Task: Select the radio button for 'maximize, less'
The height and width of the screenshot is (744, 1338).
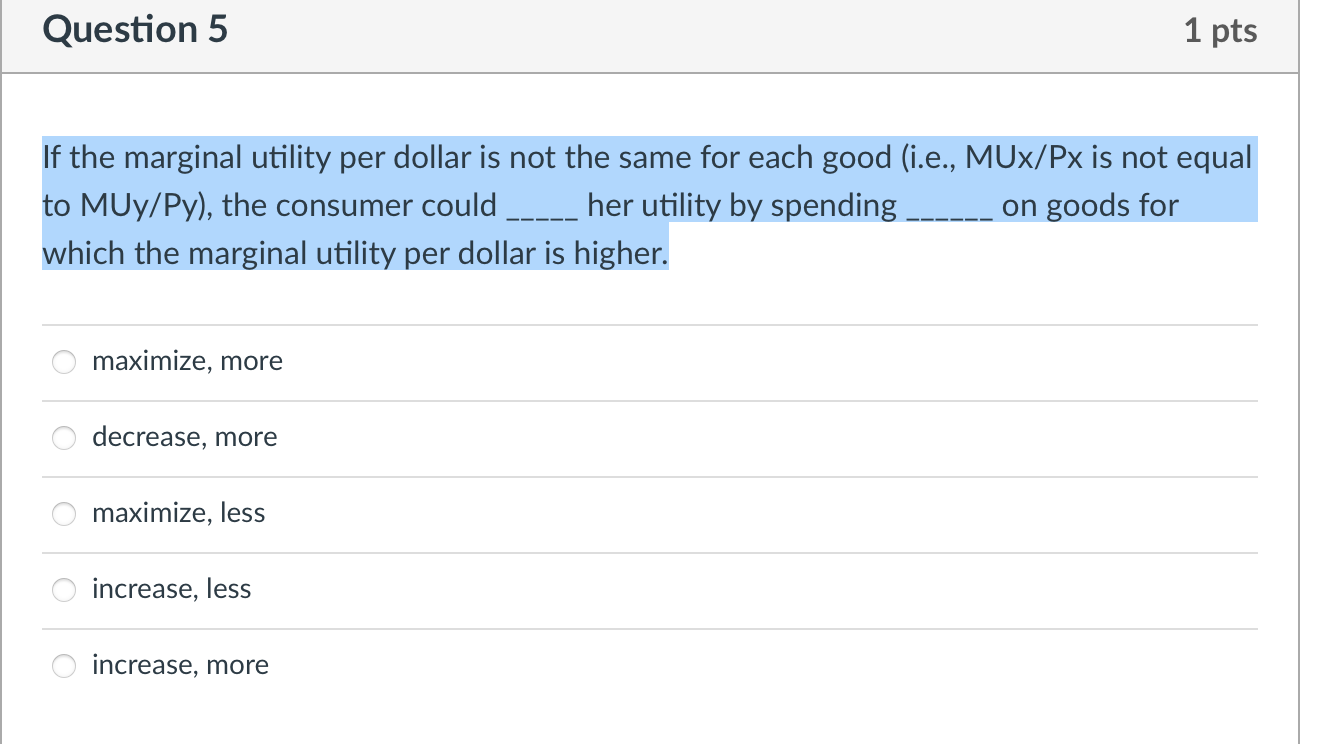Action: click(x=63, y=514)
